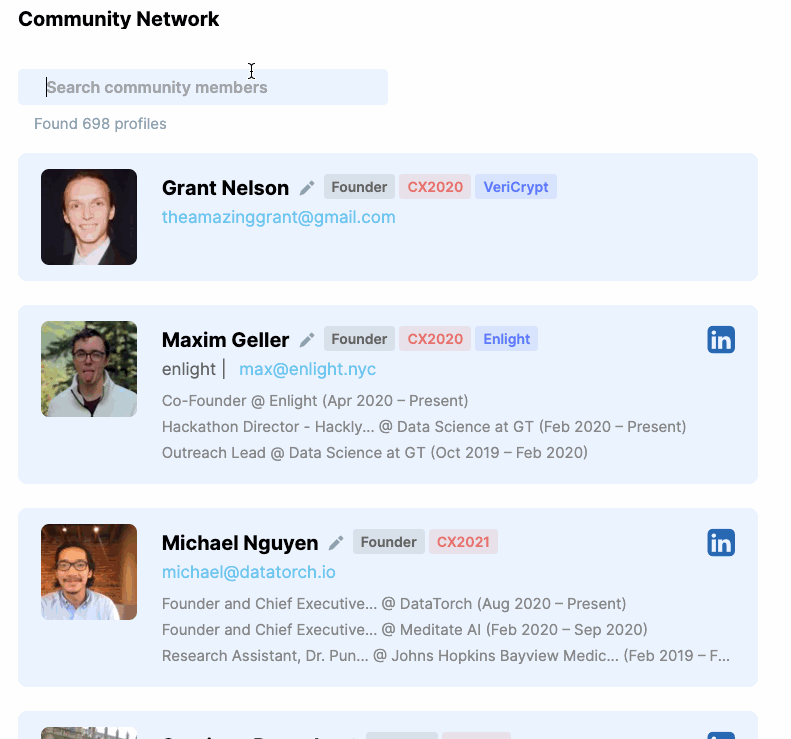
Task: Open the partially visible LinkedIn icon at bottom
Action: [x=721, y=735]
